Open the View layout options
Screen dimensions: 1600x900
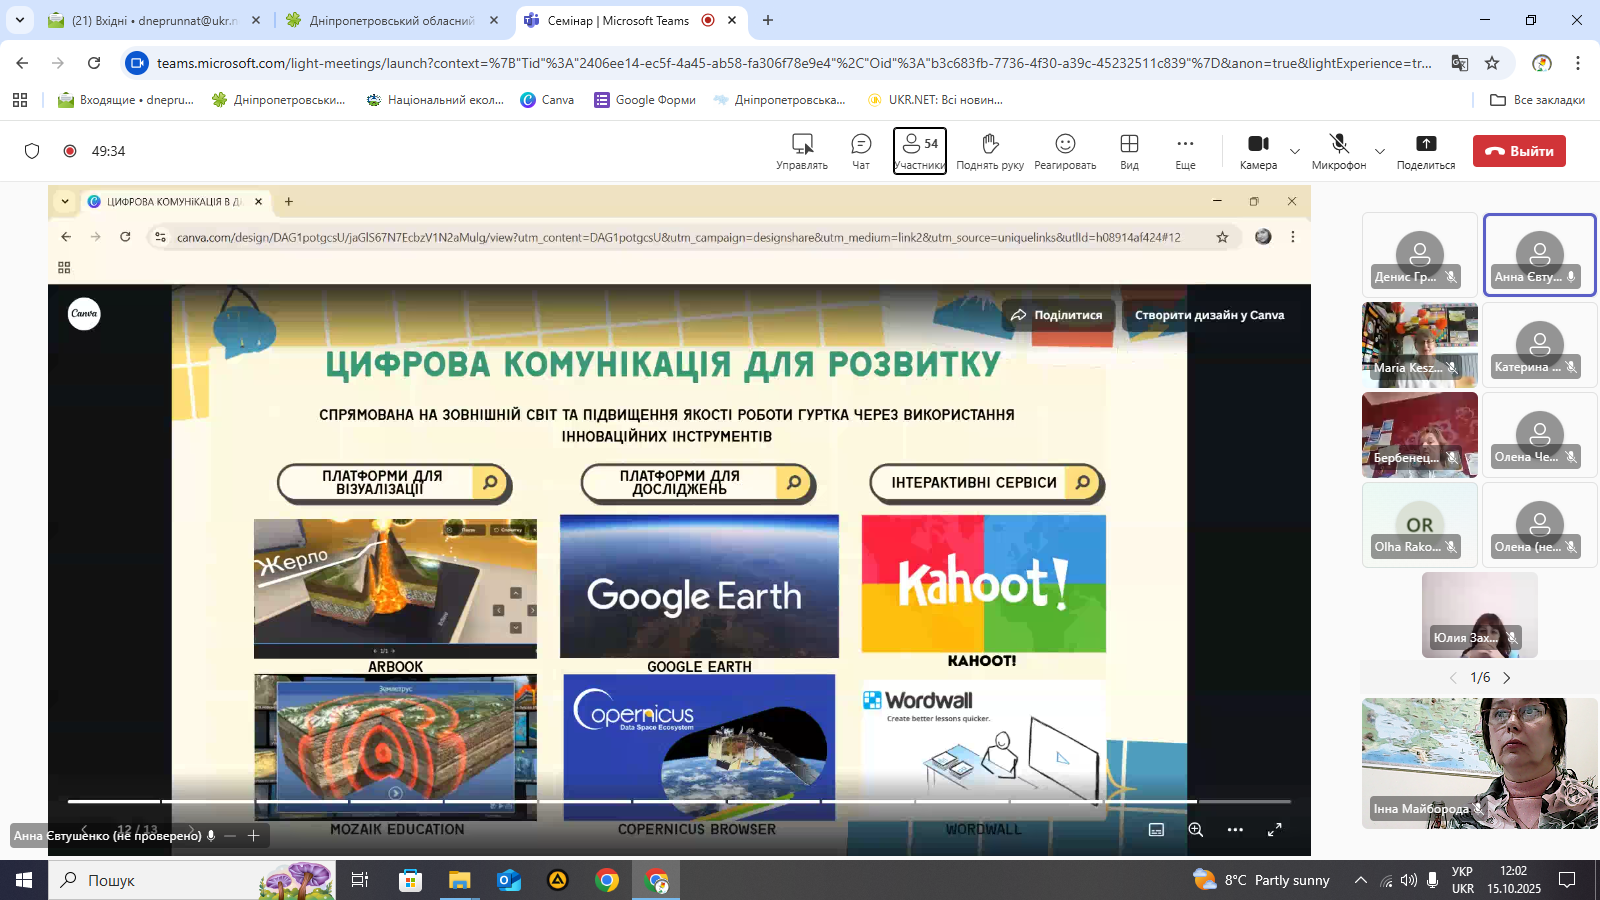point(1129,150)
